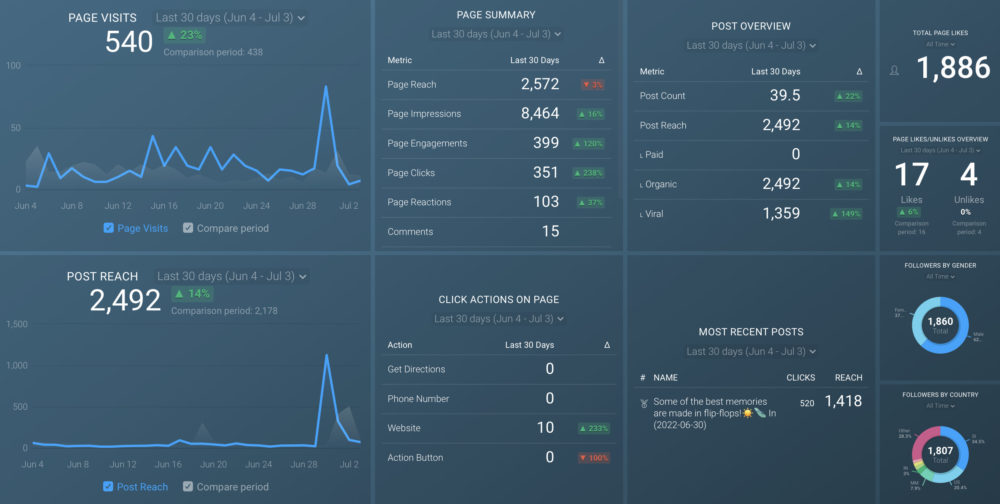Click Comparison period: 438 text

pyautogui.click(x=213, y=52)
